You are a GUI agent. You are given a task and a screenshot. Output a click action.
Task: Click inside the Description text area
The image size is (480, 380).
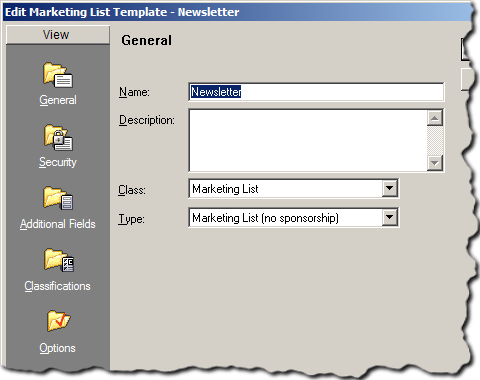(x=308, y=140)
